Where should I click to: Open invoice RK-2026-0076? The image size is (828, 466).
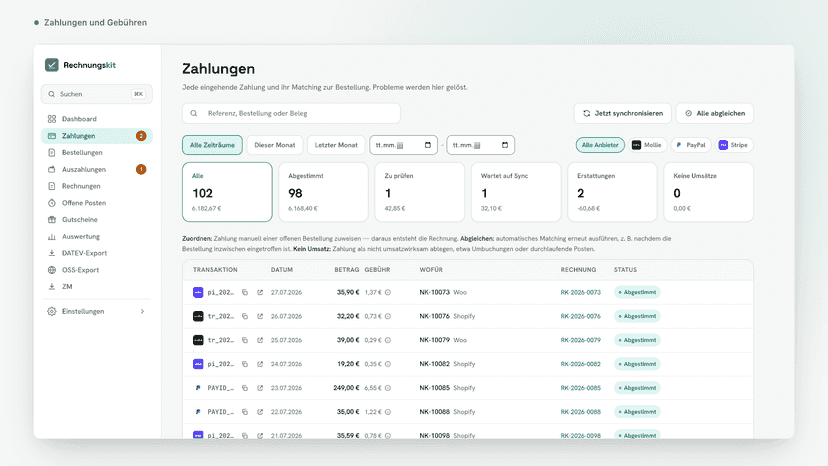[x=580, y=316]
